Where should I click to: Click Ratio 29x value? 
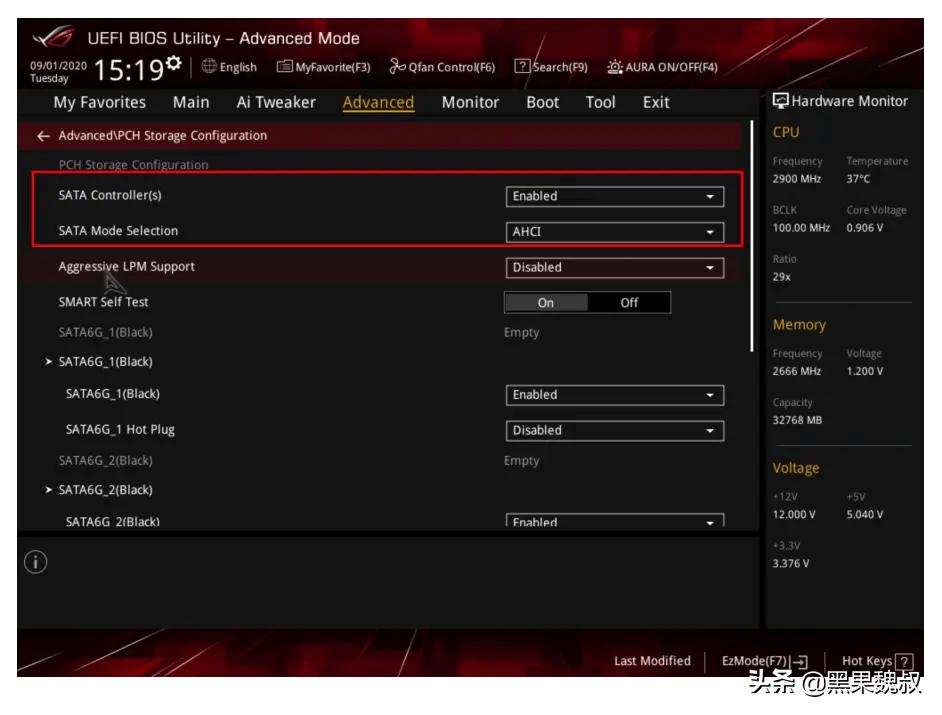tap(782, 277)
